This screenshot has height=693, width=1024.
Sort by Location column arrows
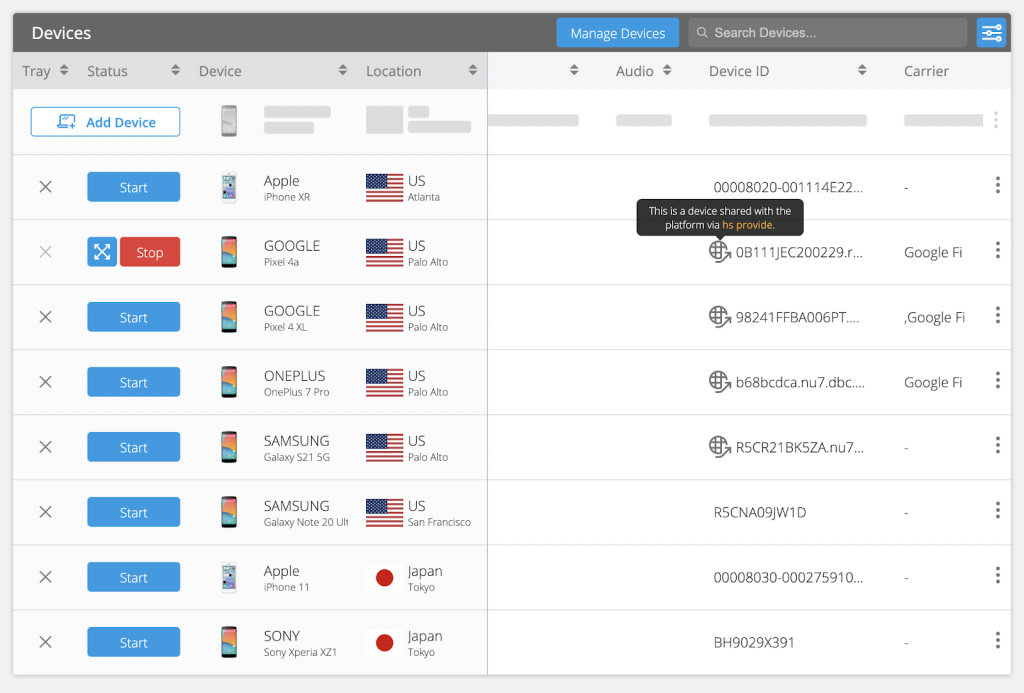point(473,70)
